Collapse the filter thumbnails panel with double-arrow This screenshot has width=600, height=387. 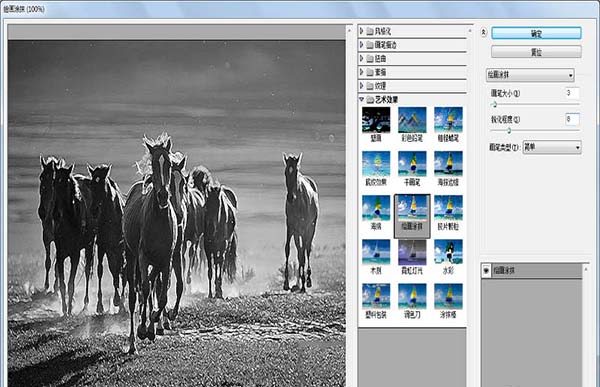(484, 33)
